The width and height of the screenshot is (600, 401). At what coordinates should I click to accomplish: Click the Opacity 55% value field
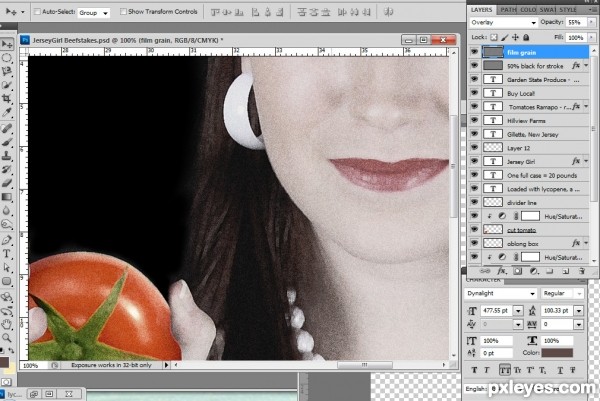pyautogui.click(x=577, y=22)
